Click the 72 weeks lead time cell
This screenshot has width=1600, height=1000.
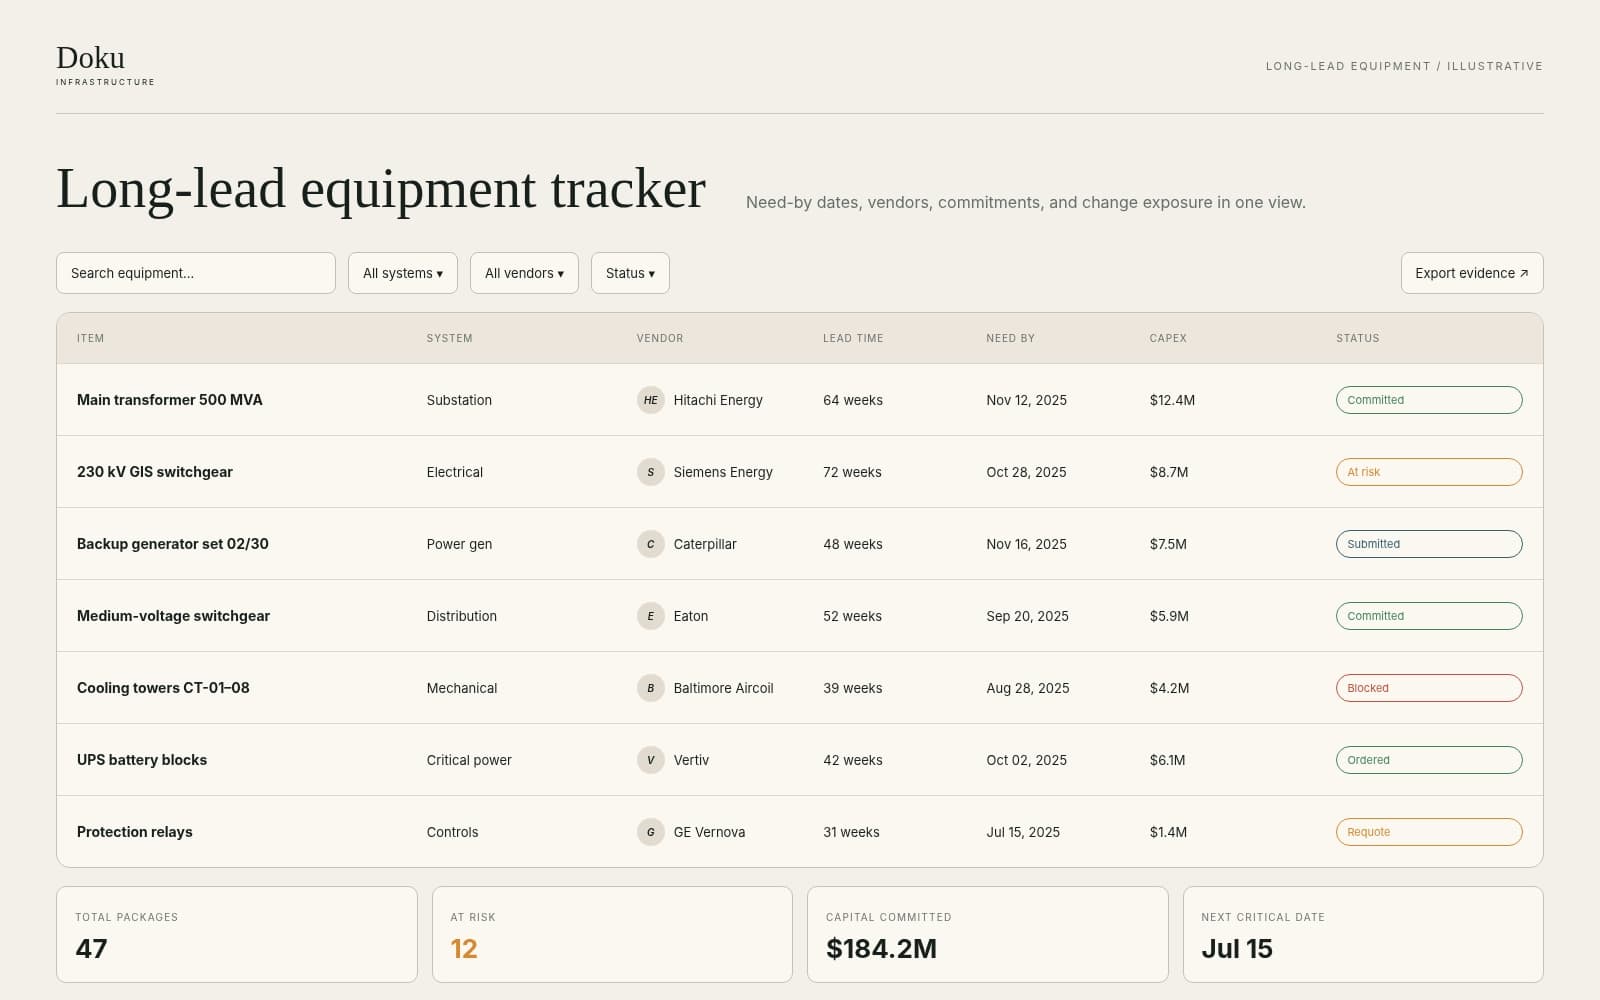852,472
